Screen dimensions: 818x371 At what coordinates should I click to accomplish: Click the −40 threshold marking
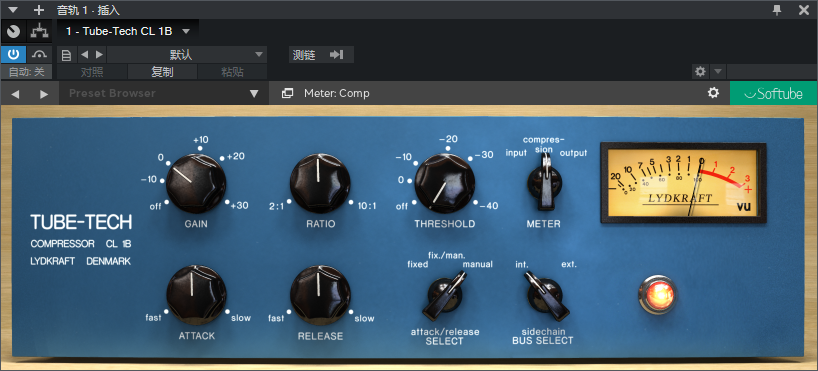click(488, 206)
